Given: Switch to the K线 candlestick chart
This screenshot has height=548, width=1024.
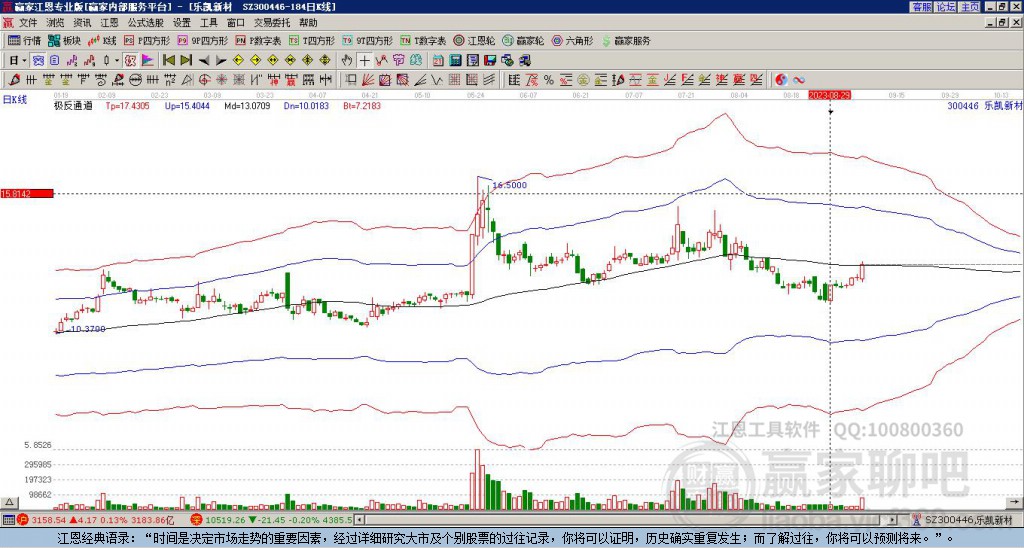Looking at the screenshot, I should [x=102, y=40].
